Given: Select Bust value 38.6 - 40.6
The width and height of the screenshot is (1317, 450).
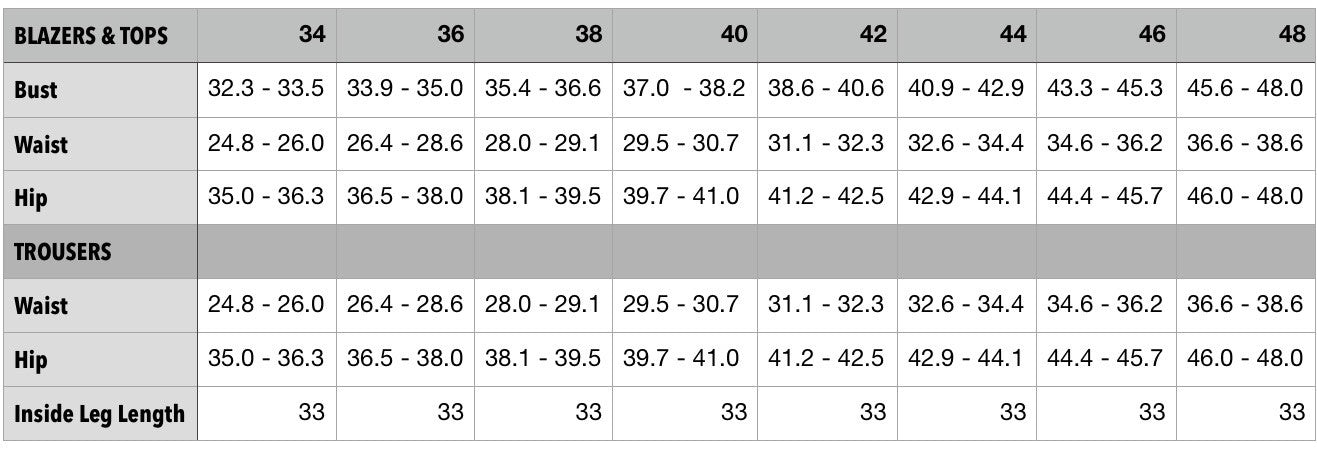Looking at the screenshot, I should pyautogui.click(x=826, y=89).
